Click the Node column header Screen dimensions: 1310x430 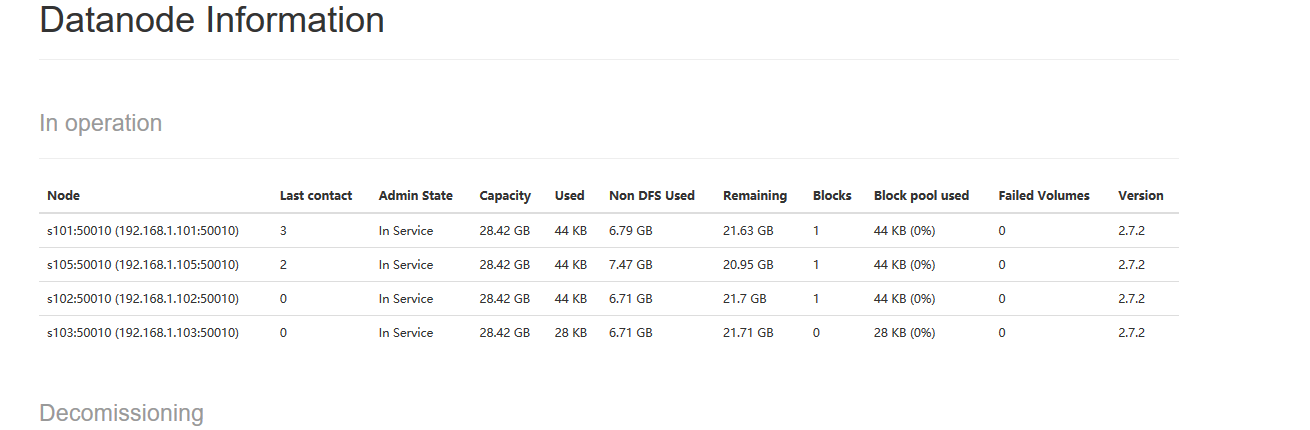pos(63,196)
